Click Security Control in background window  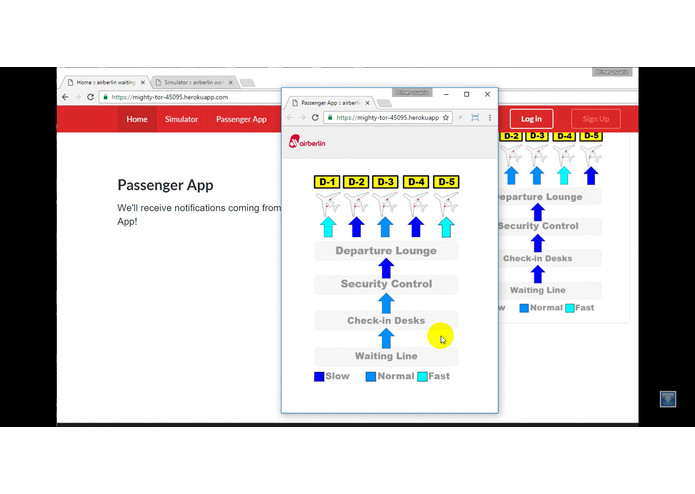[x=550, y=226]
